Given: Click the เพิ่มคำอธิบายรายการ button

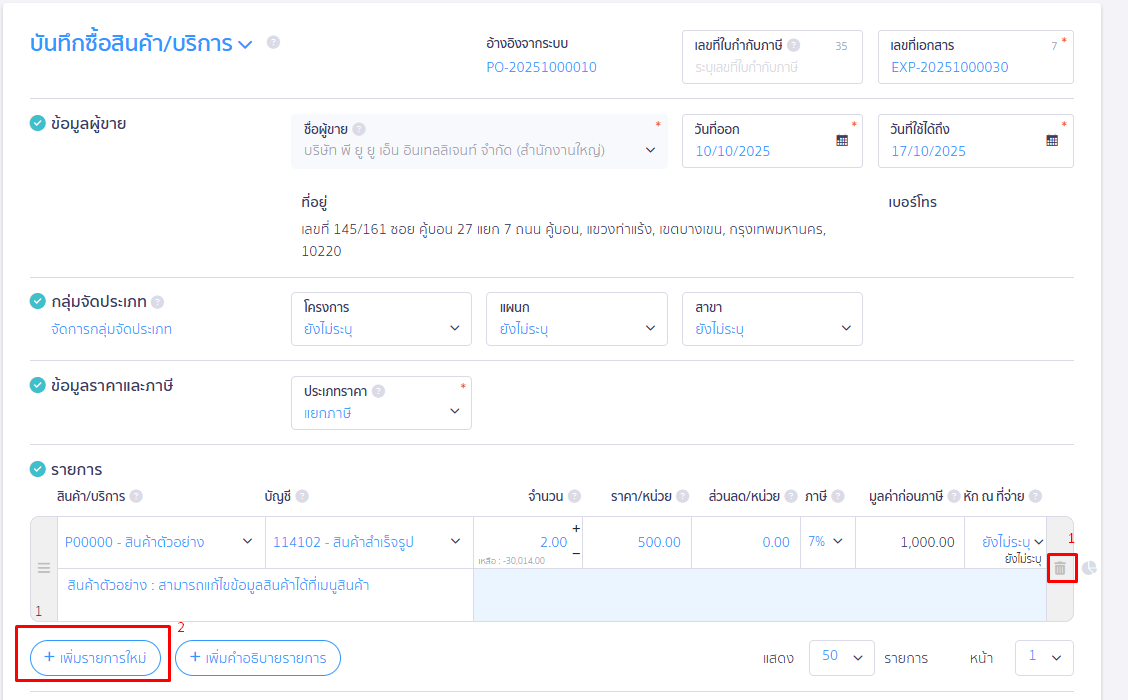Looking at the screenshot, I should coord(258,658).
